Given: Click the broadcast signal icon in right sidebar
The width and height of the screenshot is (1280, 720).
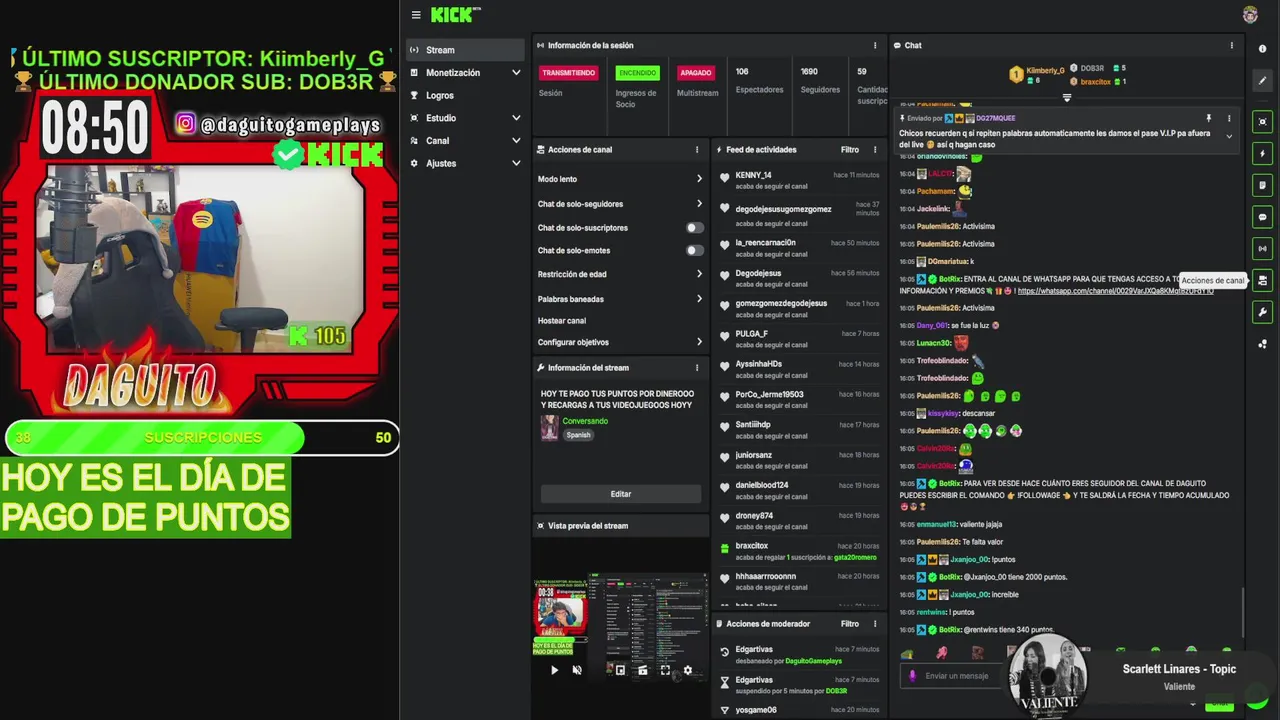Looking at the screenshot, I should [1262, 249].
